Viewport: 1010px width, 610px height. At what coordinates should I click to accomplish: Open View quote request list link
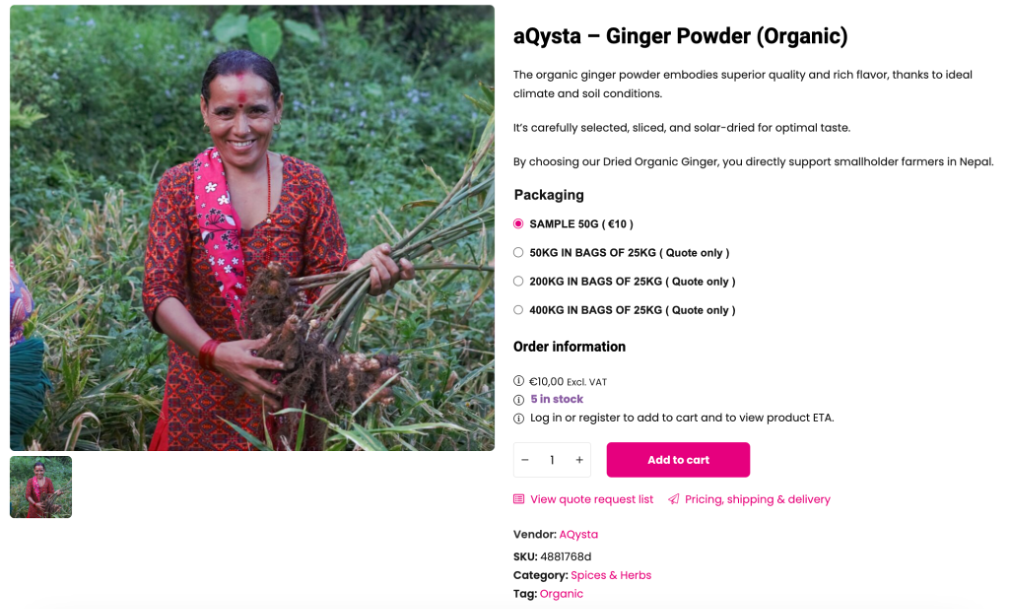[x=591, y=499]
